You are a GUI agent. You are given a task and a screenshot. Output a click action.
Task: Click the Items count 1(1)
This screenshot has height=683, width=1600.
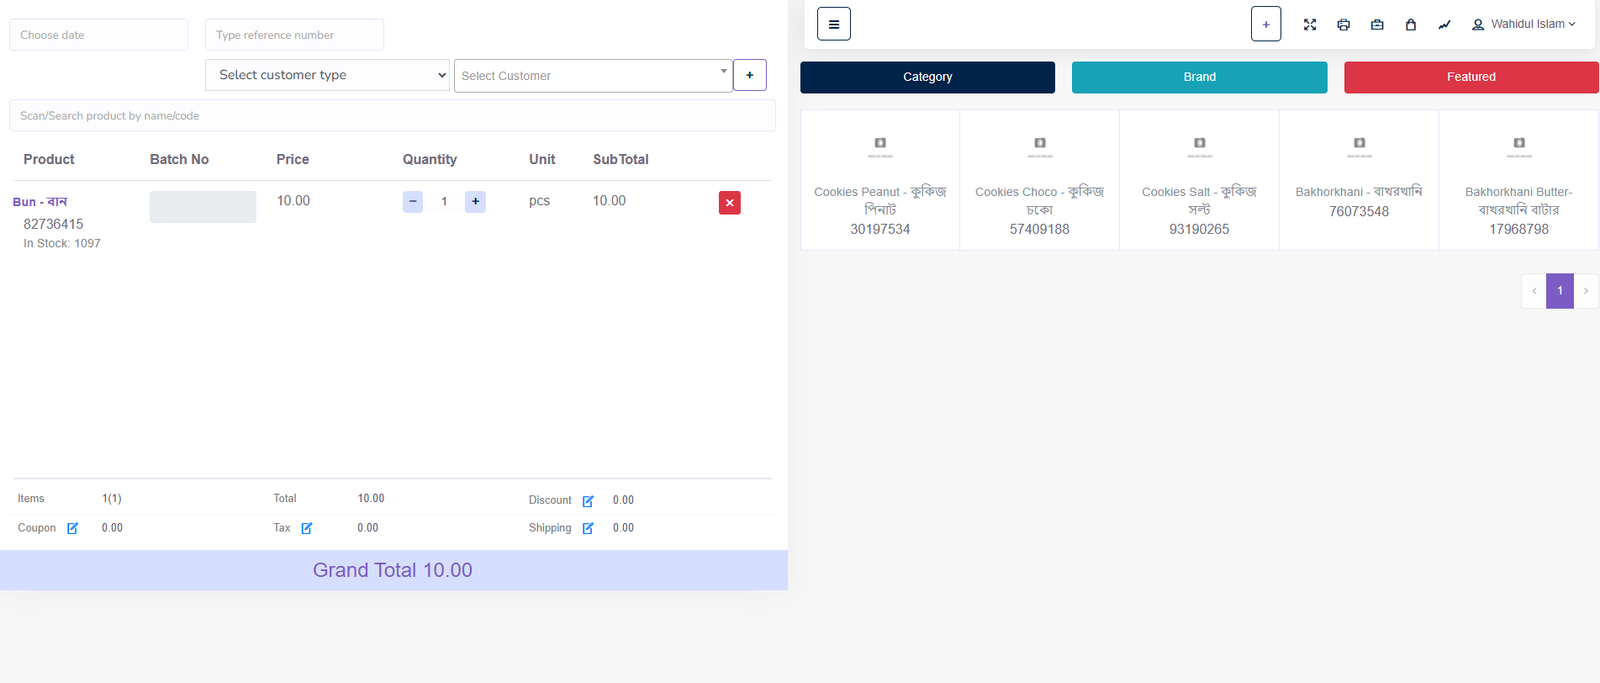112,498
